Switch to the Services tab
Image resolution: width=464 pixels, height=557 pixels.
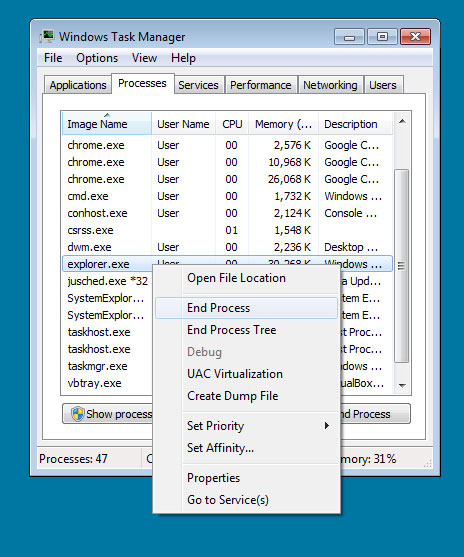pos(199,85)
